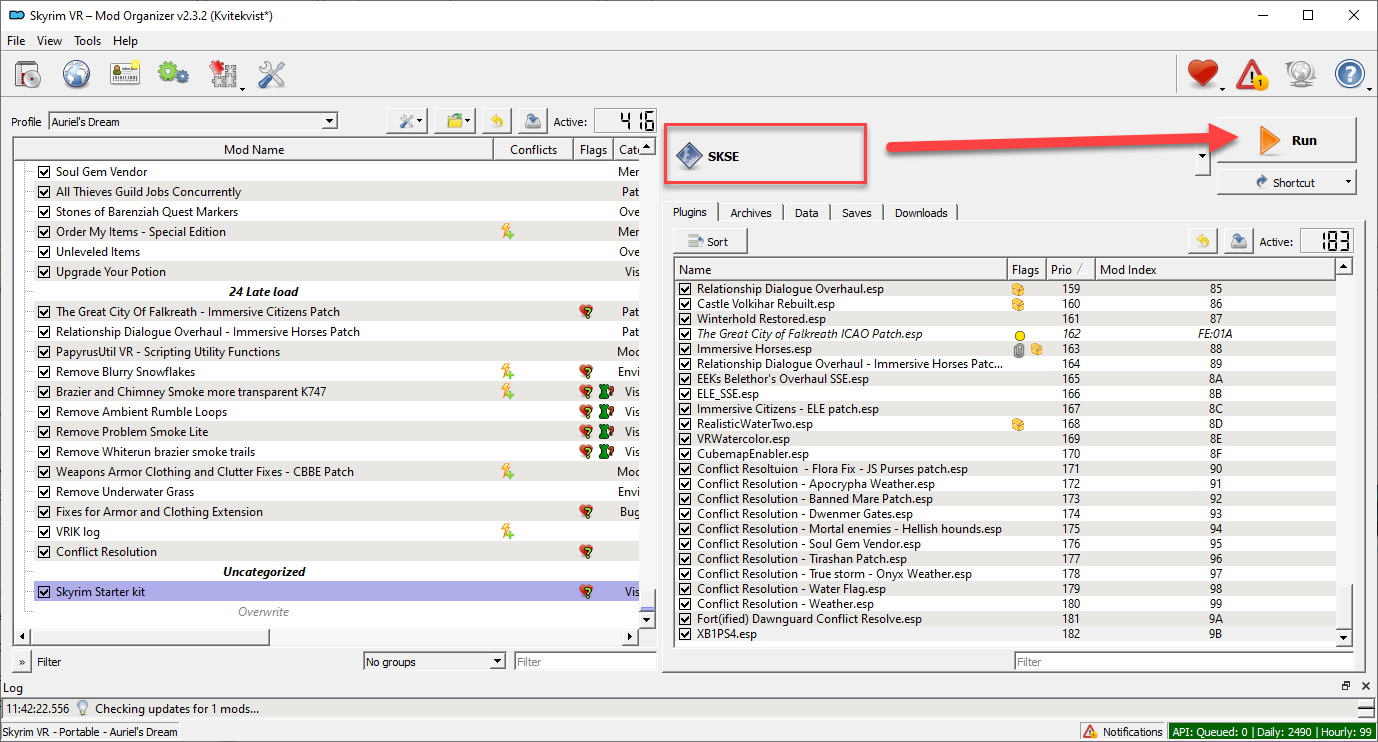Expand the filter panel with double-arrow button
The width and height of the screenshot is (1378, 742).
(x=21, y=661)
